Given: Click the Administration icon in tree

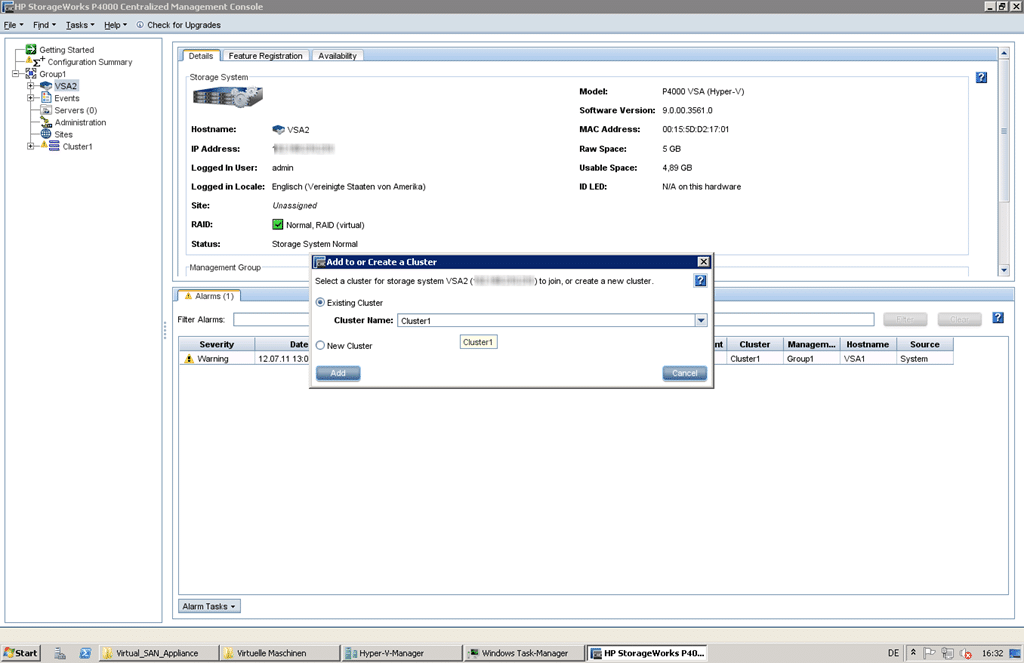Looking at the screenshot, I should click(46, 122).
